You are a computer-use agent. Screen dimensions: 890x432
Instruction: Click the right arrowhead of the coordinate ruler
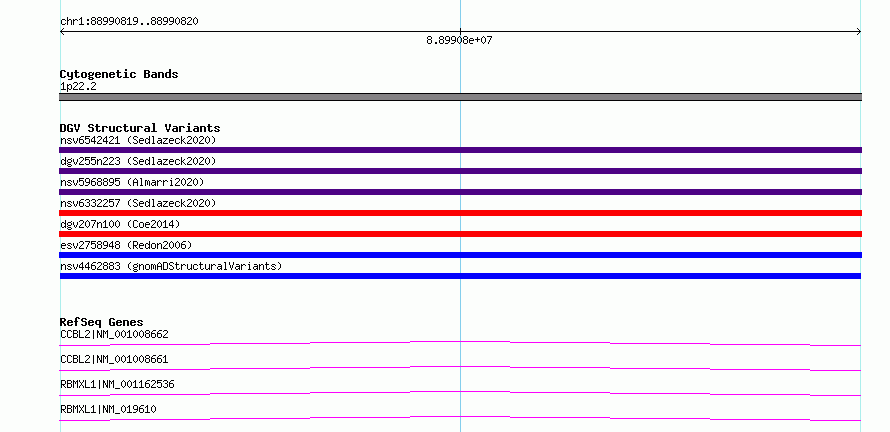858,32
